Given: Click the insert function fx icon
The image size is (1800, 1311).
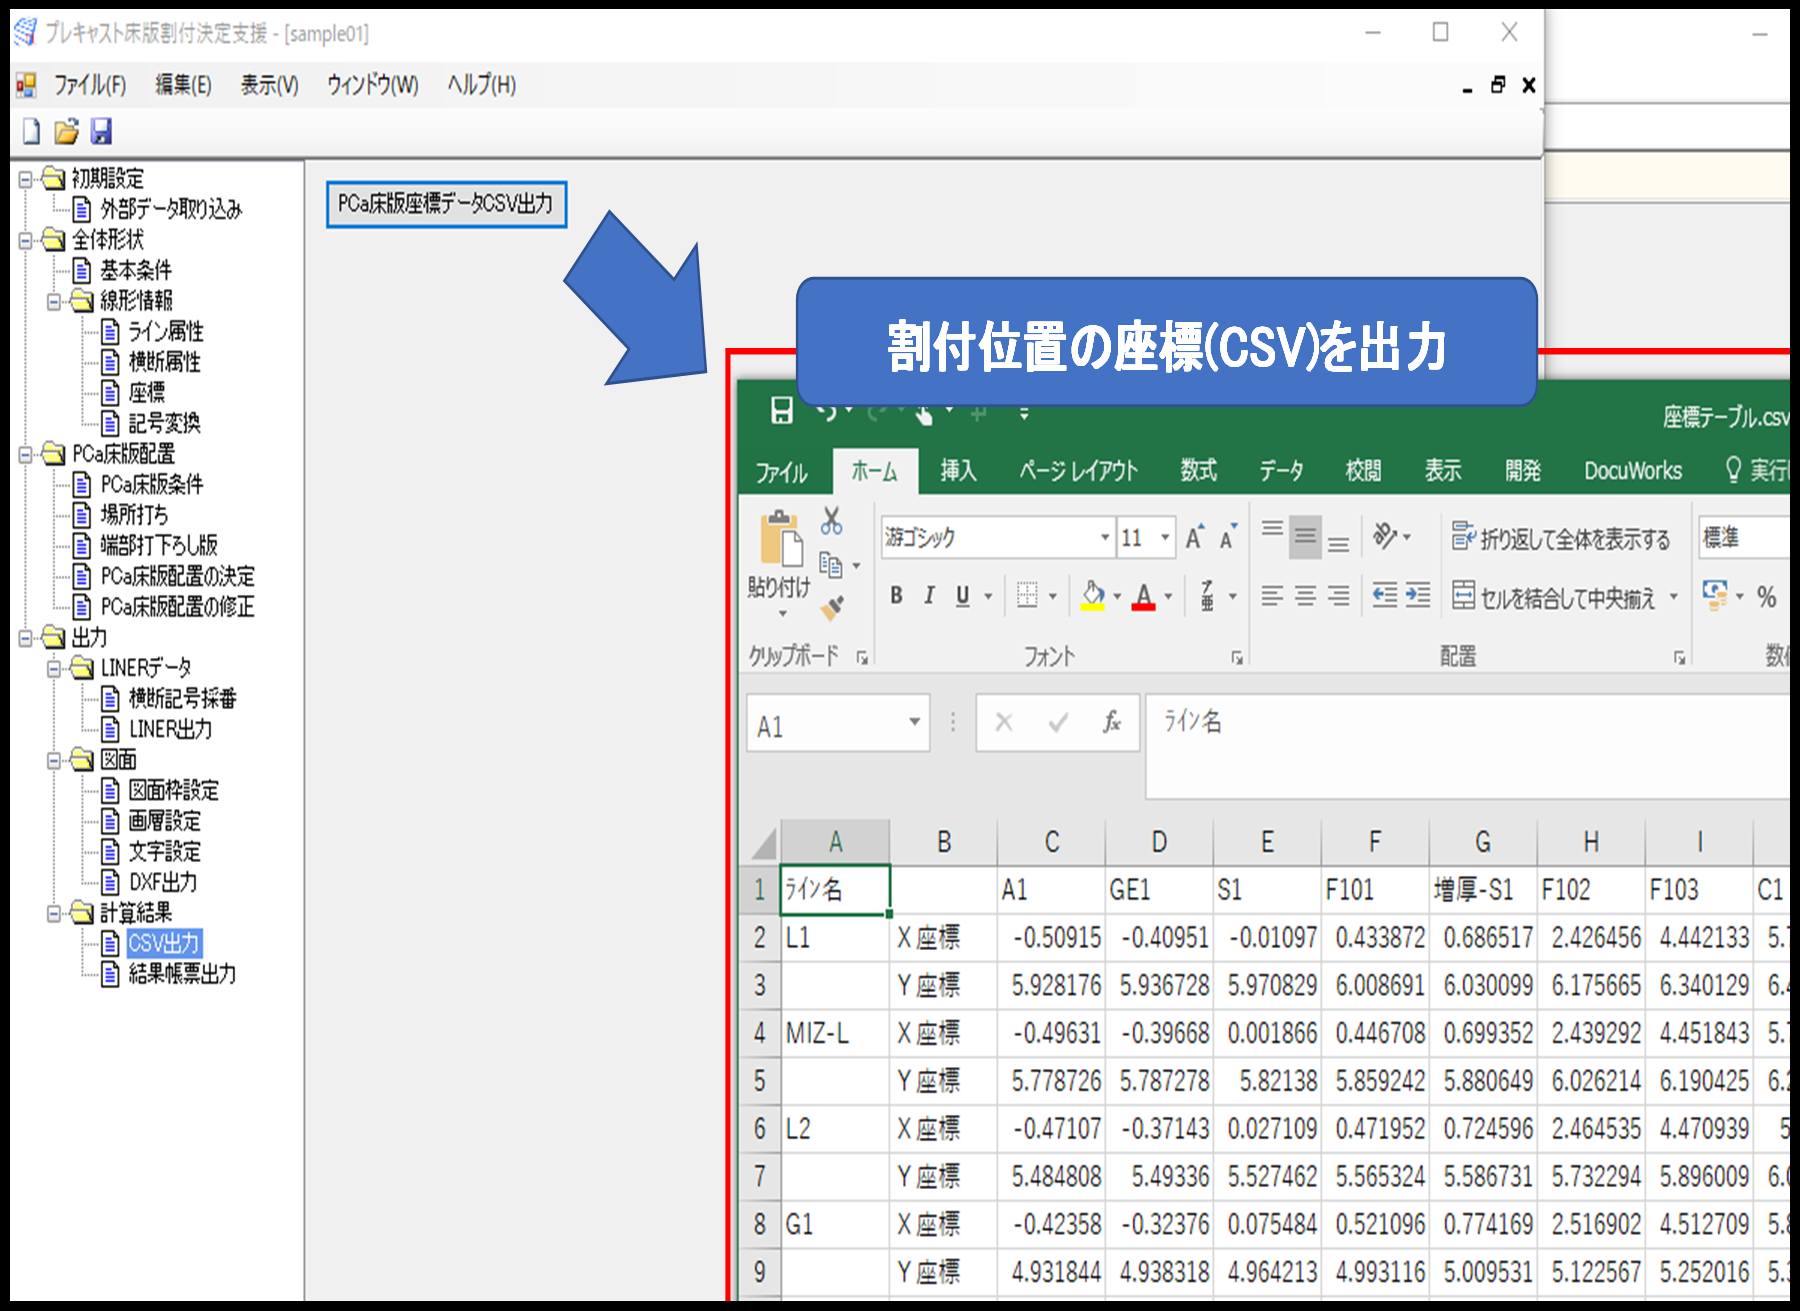Looking at the screenshot, I should pos(1111,722).
